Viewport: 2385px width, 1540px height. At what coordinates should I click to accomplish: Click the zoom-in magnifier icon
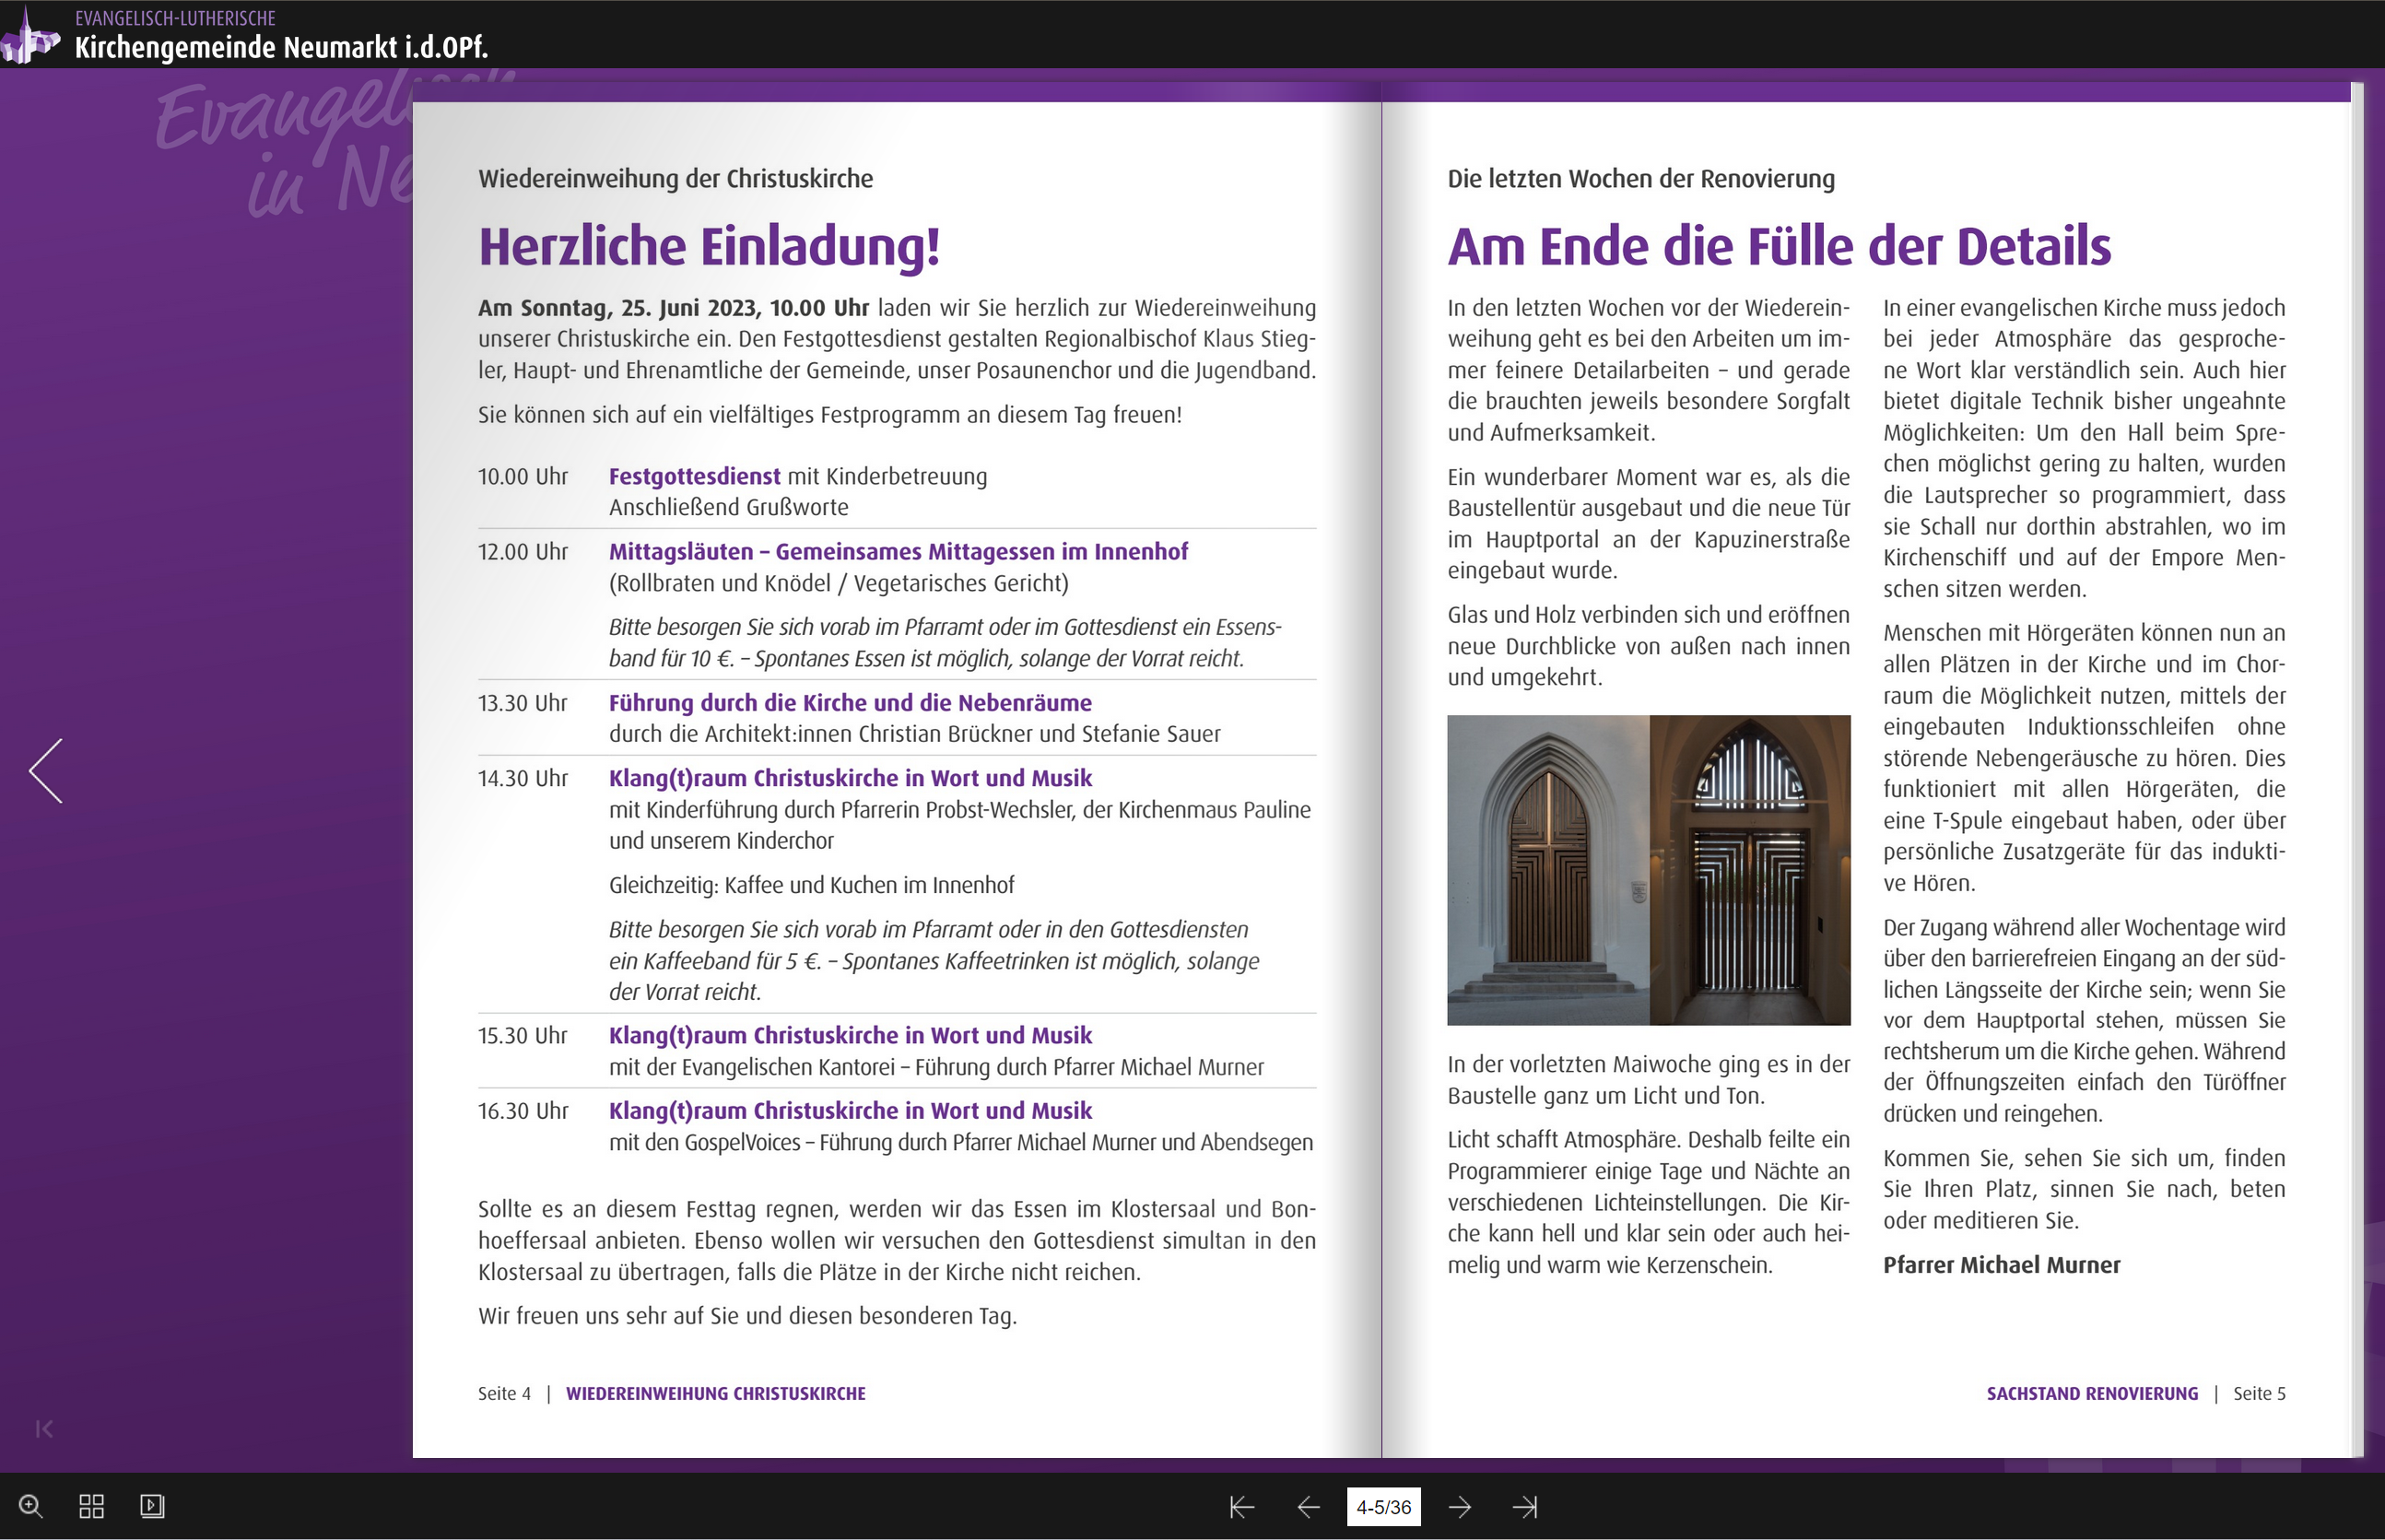pos(31,1506)
